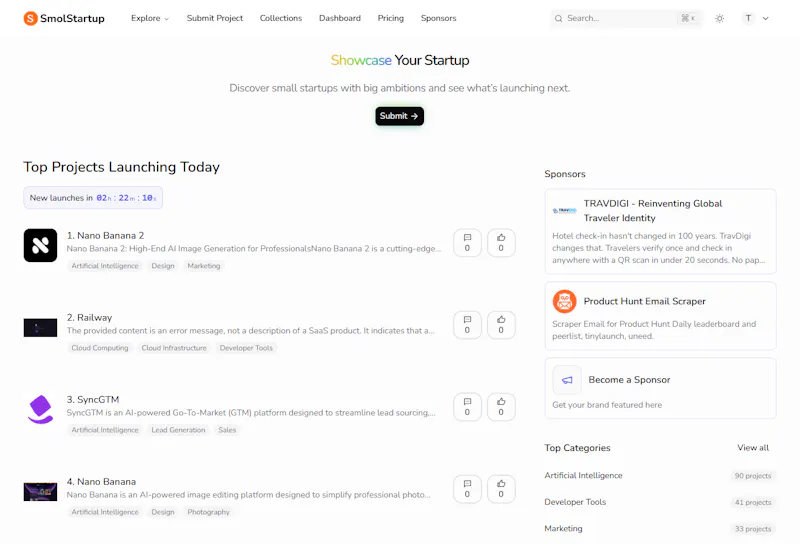Open the user avatar T menu
800x544 pixels.
[x=748, y=18]
